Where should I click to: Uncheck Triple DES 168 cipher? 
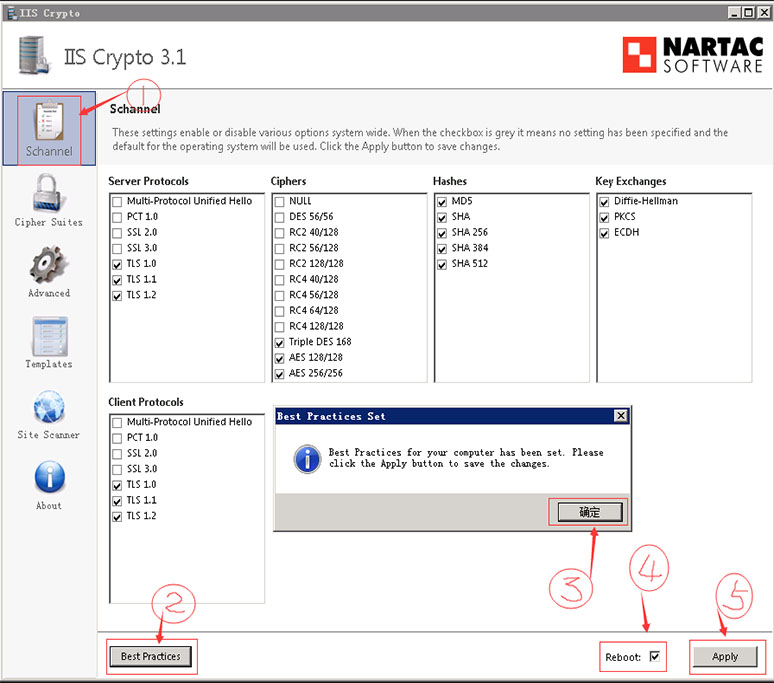click(x=280, y=342)
